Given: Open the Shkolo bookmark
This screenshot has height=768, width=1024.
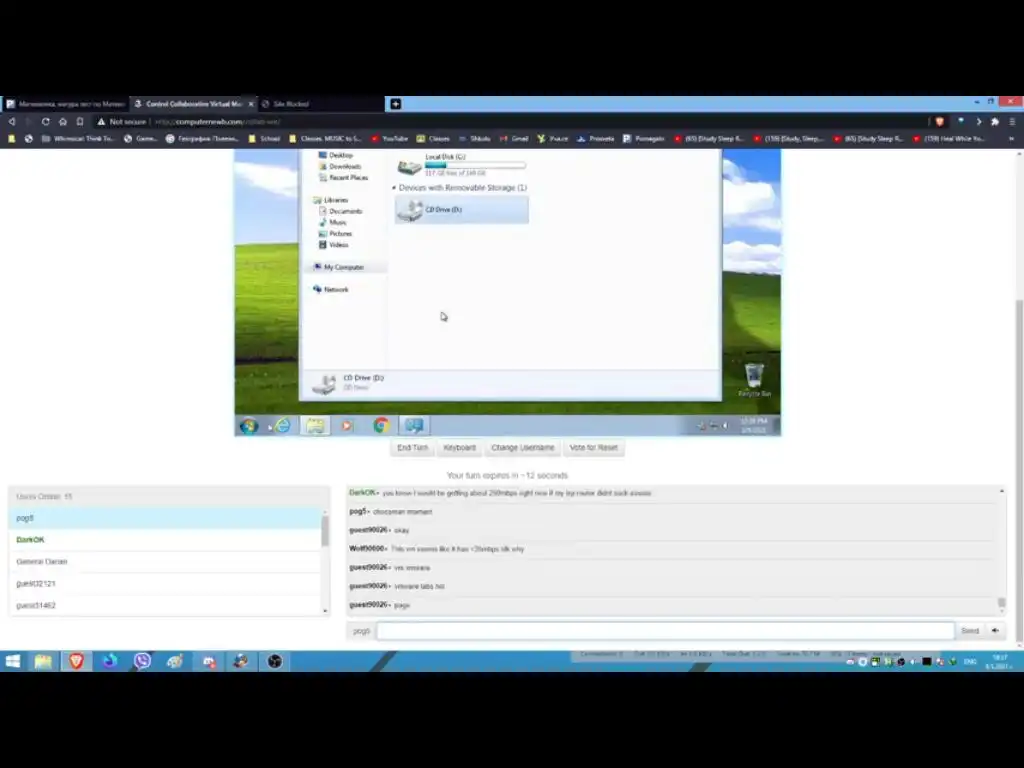Looking at the screenshot, I should click(x=475, y=138).
